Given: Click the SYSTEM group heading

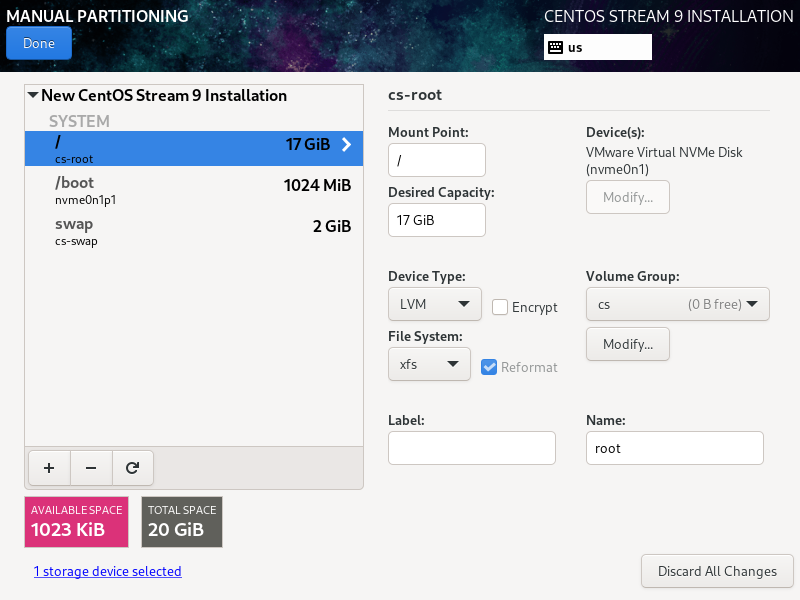Looking at the screenshot, I should [x=79, y=121].
